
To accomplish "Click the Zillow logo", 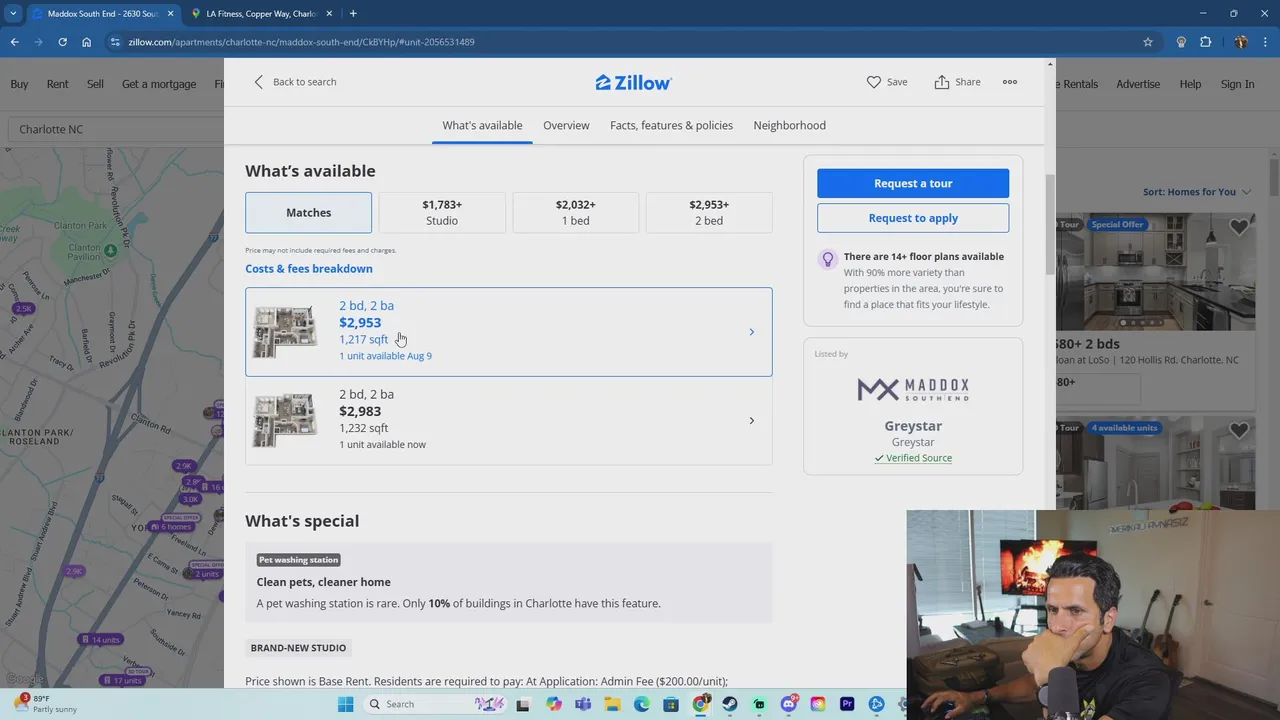I will click(x=634, y=82).
